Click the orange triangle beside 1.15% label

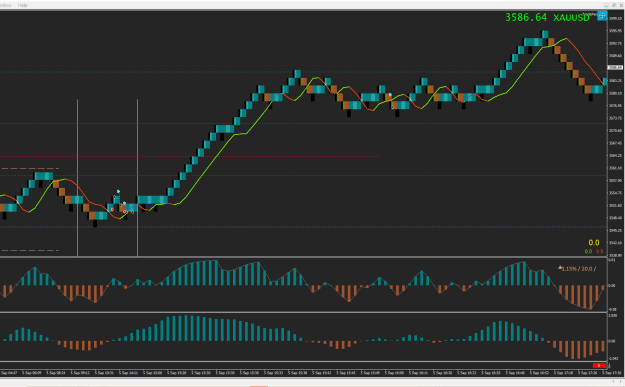pos(560,268)
